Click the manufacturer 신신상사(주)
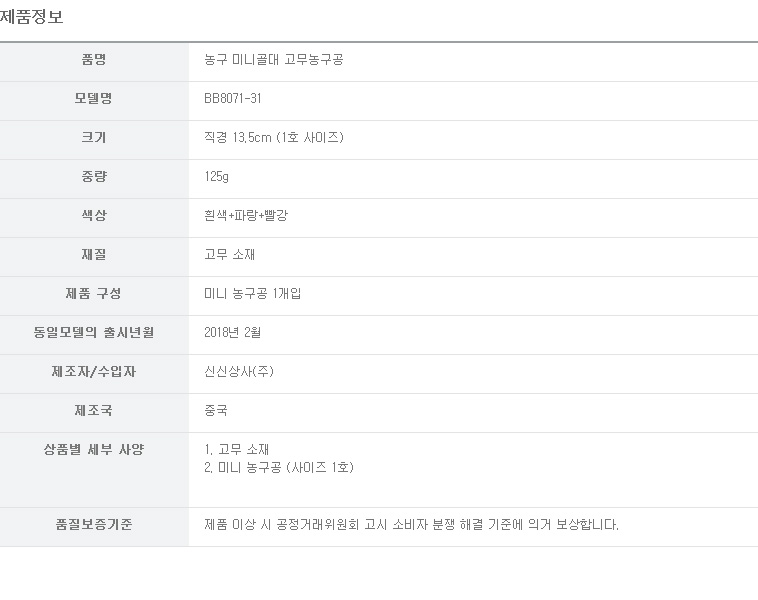The width and height of the screenshot is (758, 600). [x=239, y=371]
